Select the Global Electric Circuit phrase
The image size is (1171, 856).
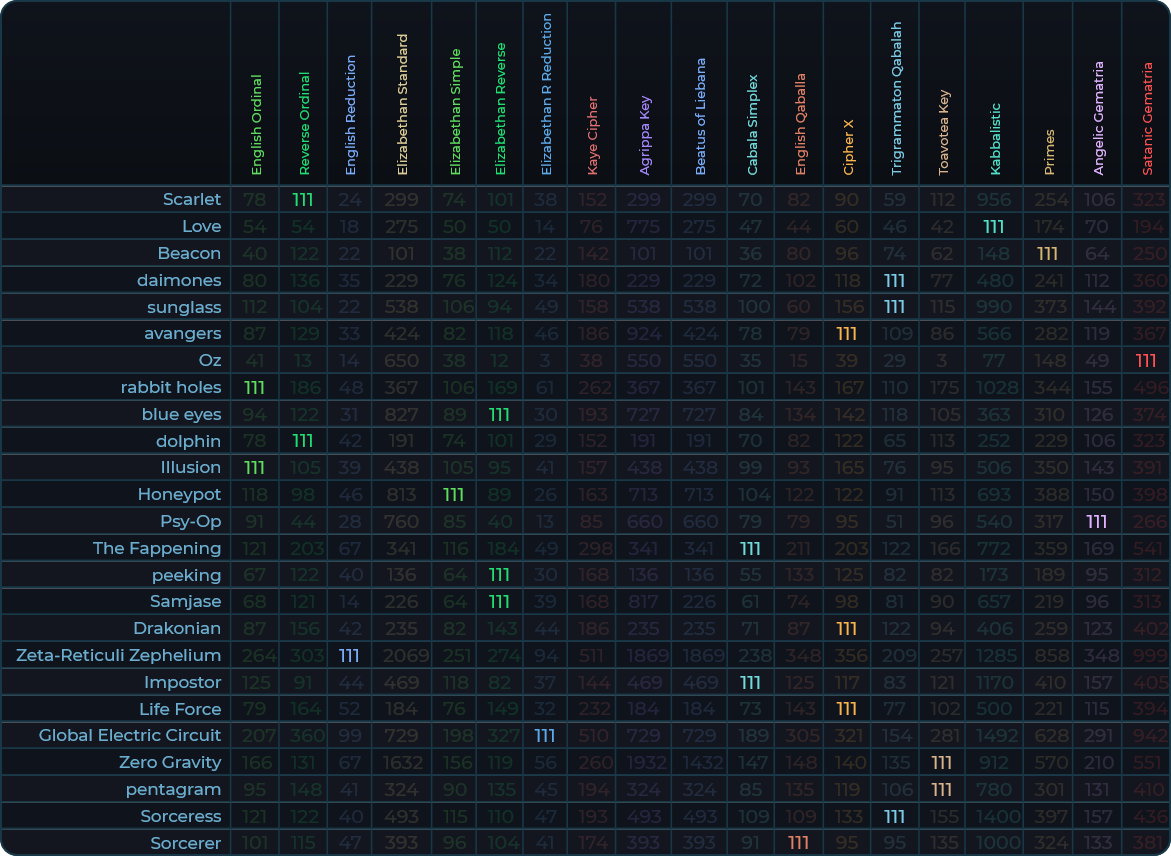130,735
